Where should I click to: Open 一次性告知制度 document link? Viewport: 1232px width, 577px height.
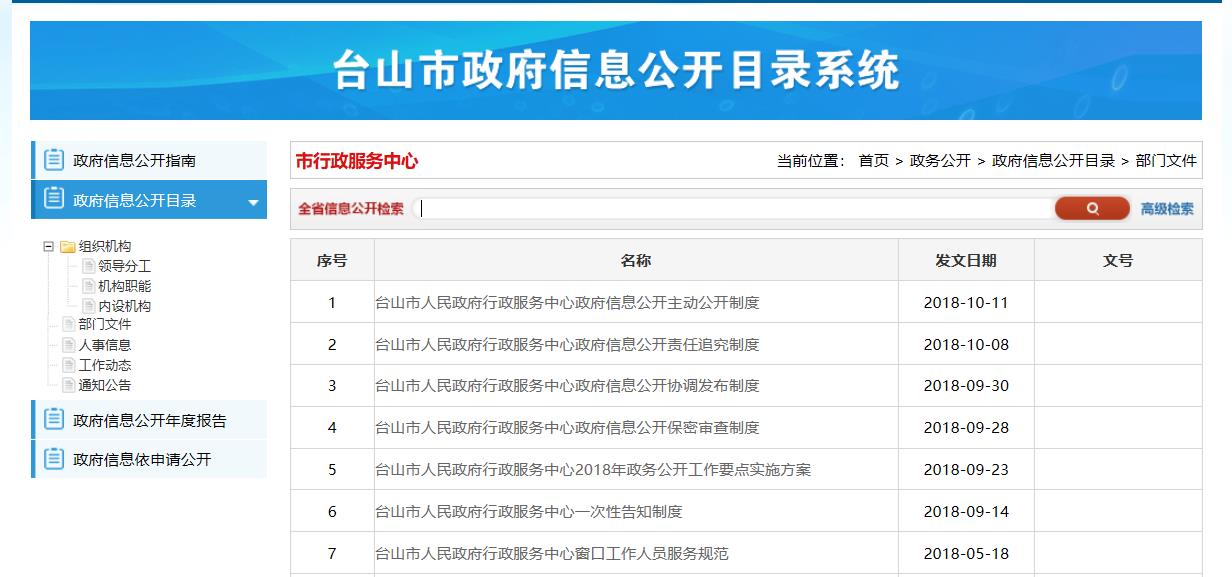(x=528, y=511)
